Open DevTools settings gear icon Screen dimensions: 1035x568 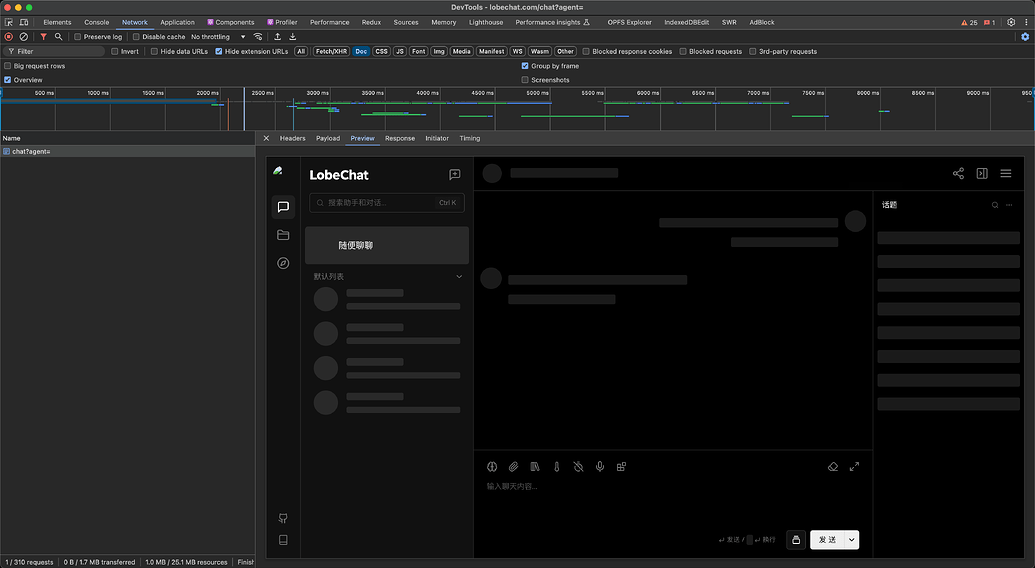point(1011,22)
